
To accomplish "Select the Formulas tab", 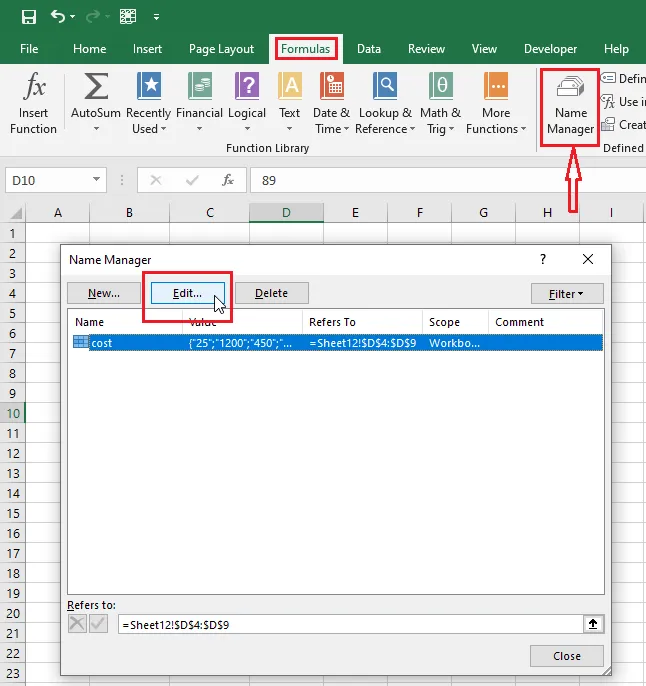I will 306,49.
